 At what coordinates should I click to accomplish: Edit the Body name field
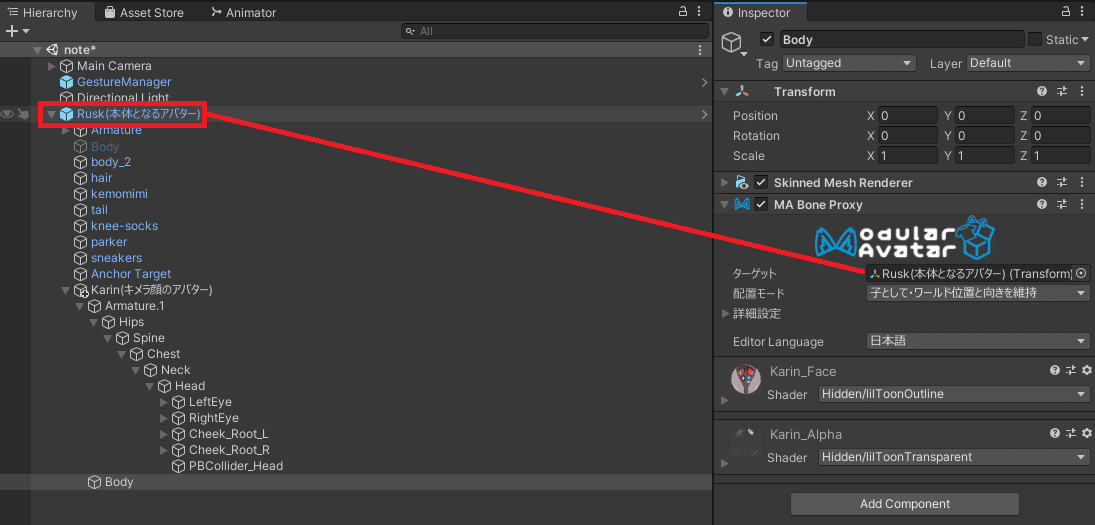902,40
